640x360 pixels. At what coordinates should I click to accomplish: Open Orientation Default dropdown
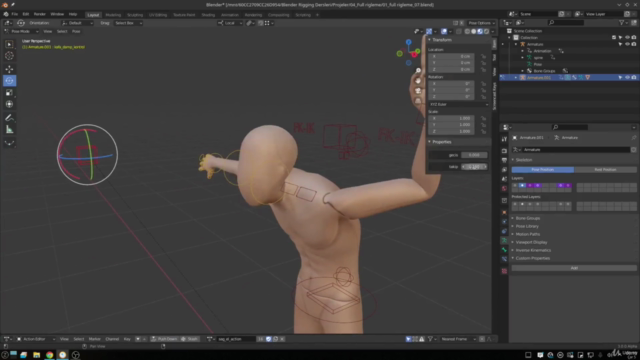click(77, 23)
